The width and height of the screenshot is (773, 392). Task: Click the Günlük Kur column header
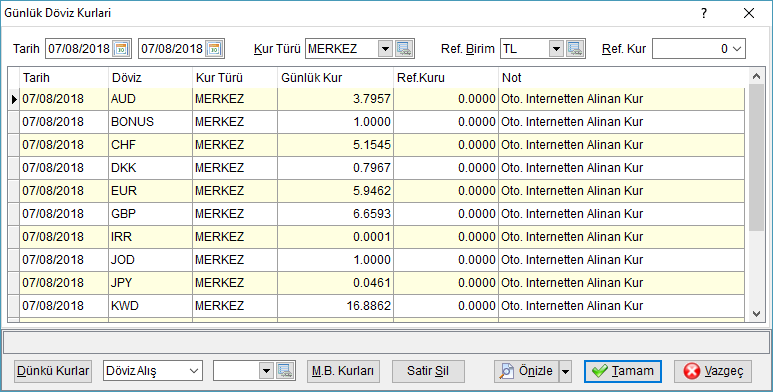click(336, 78)
